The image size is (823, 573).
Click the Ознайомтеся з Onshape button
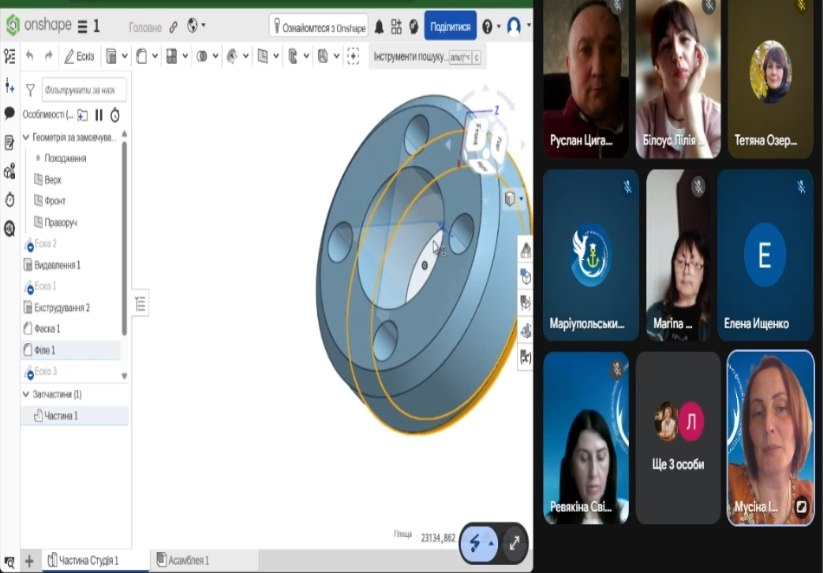318,26
